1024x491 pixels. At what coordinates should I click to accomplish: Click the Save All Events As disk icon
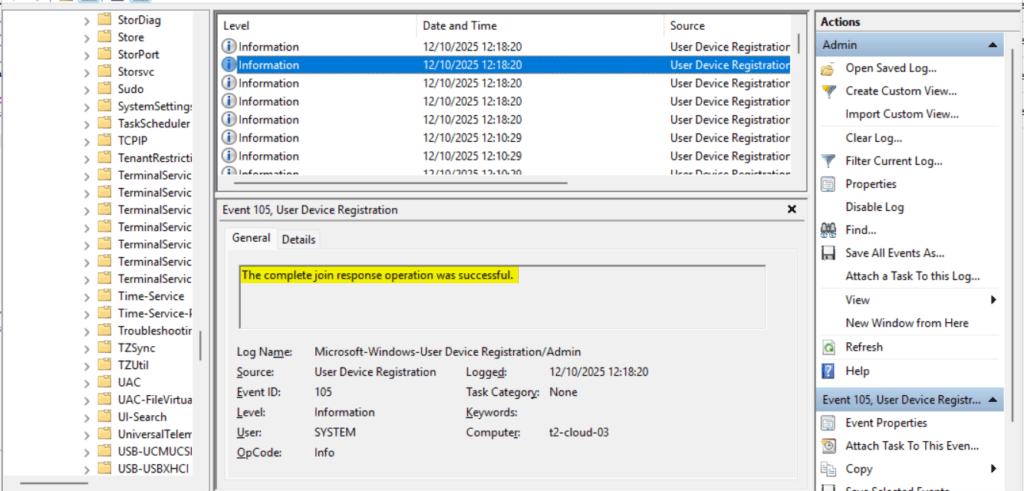tap(828, 253)
